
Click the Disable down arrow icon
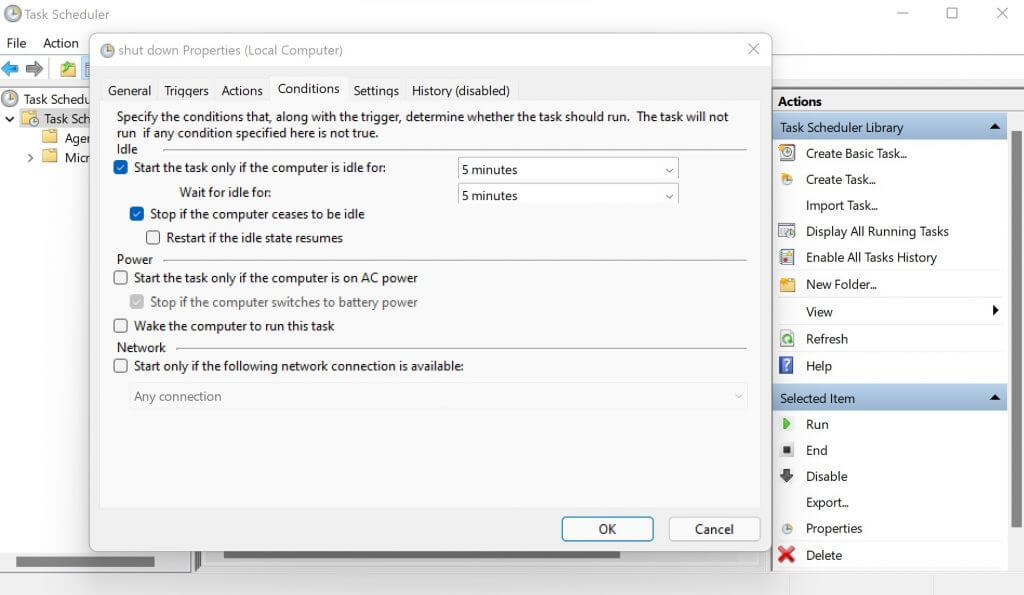(787, 475)
